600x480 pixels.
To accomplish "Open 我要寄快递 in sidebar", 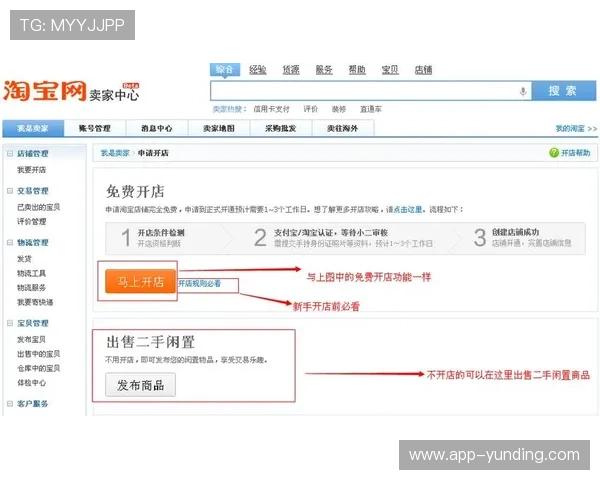I will coord(35,302).
